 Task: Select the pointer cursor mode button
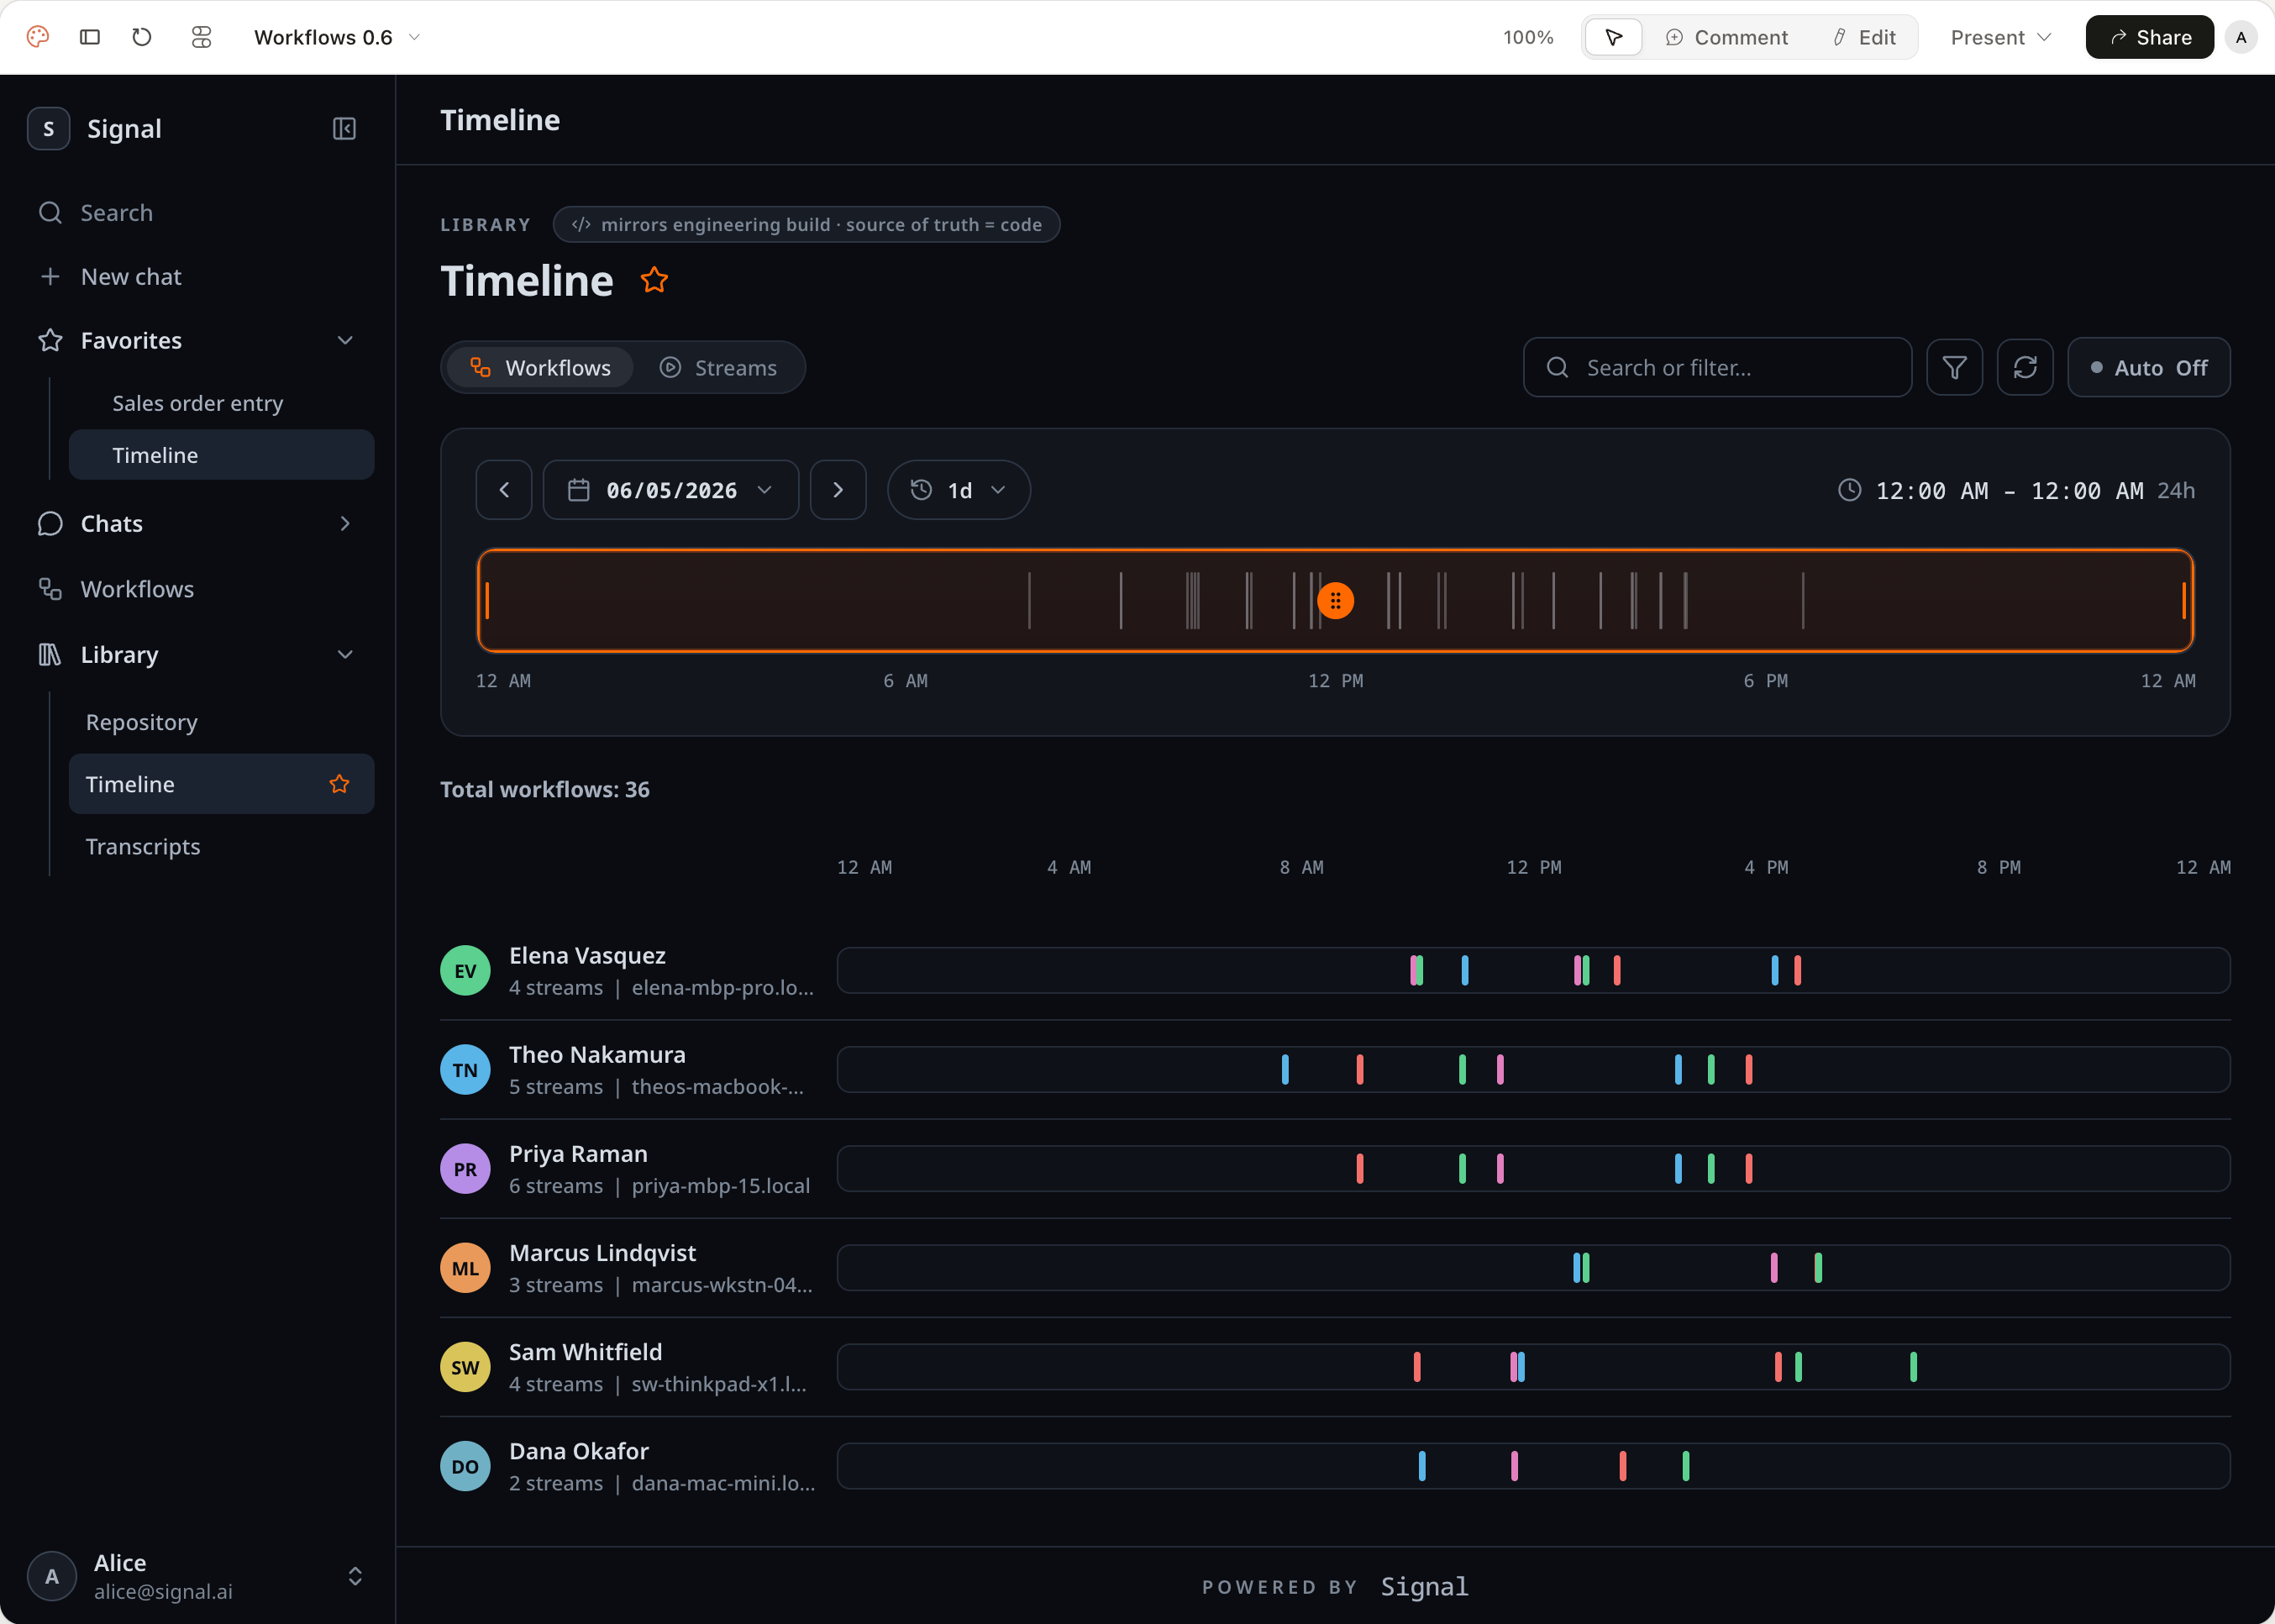(x=1613, y=37)
